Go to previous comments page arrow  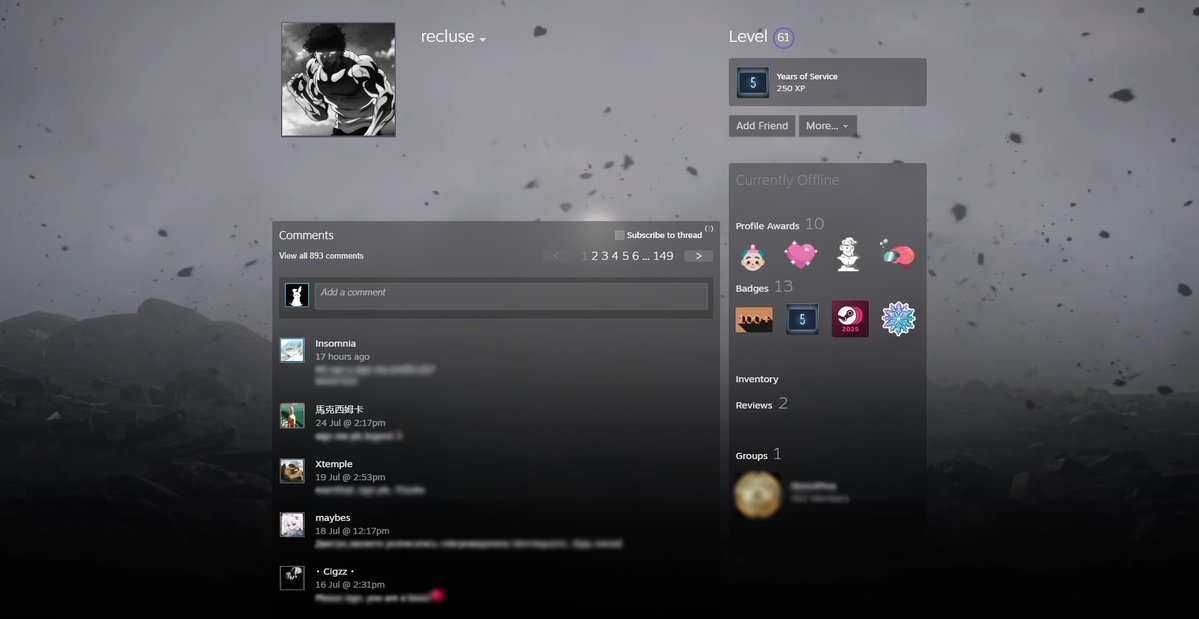(556, 256)
